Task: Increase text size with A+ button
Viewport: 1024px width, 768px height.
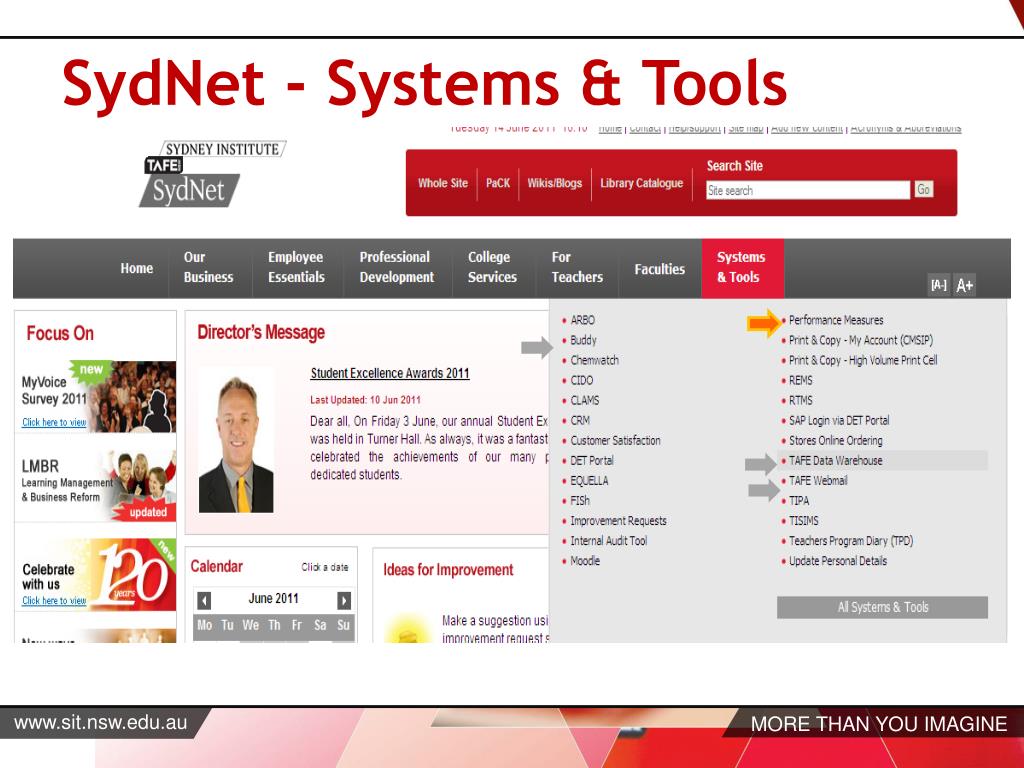Action: click(964, 285)
